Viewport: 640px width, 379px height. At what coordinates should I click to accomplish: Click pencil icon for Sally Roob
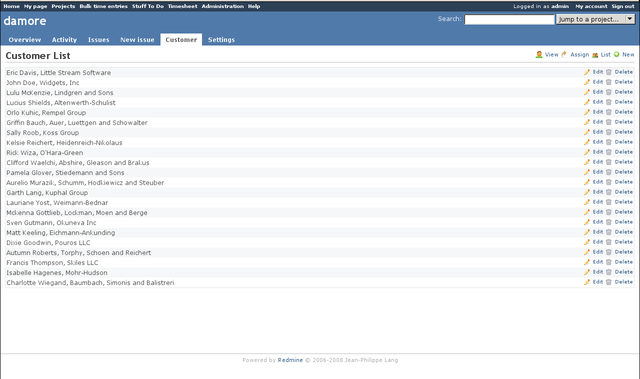[x=587, y=132]
